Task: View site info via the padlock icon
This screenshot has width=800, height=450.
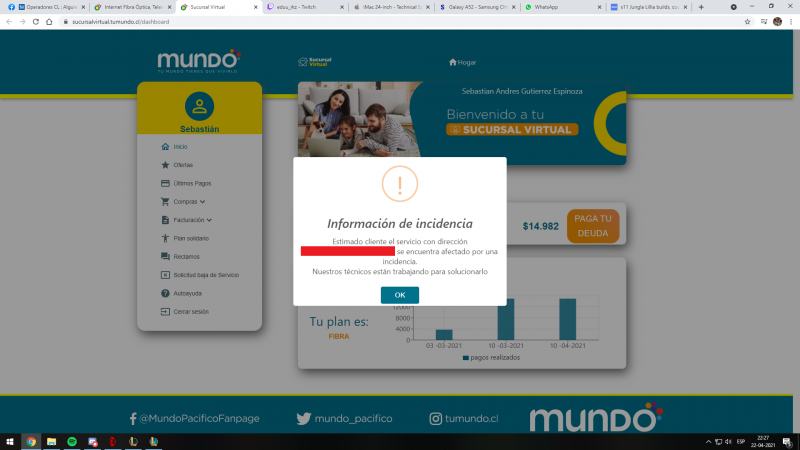Action: tap(65, 22)
